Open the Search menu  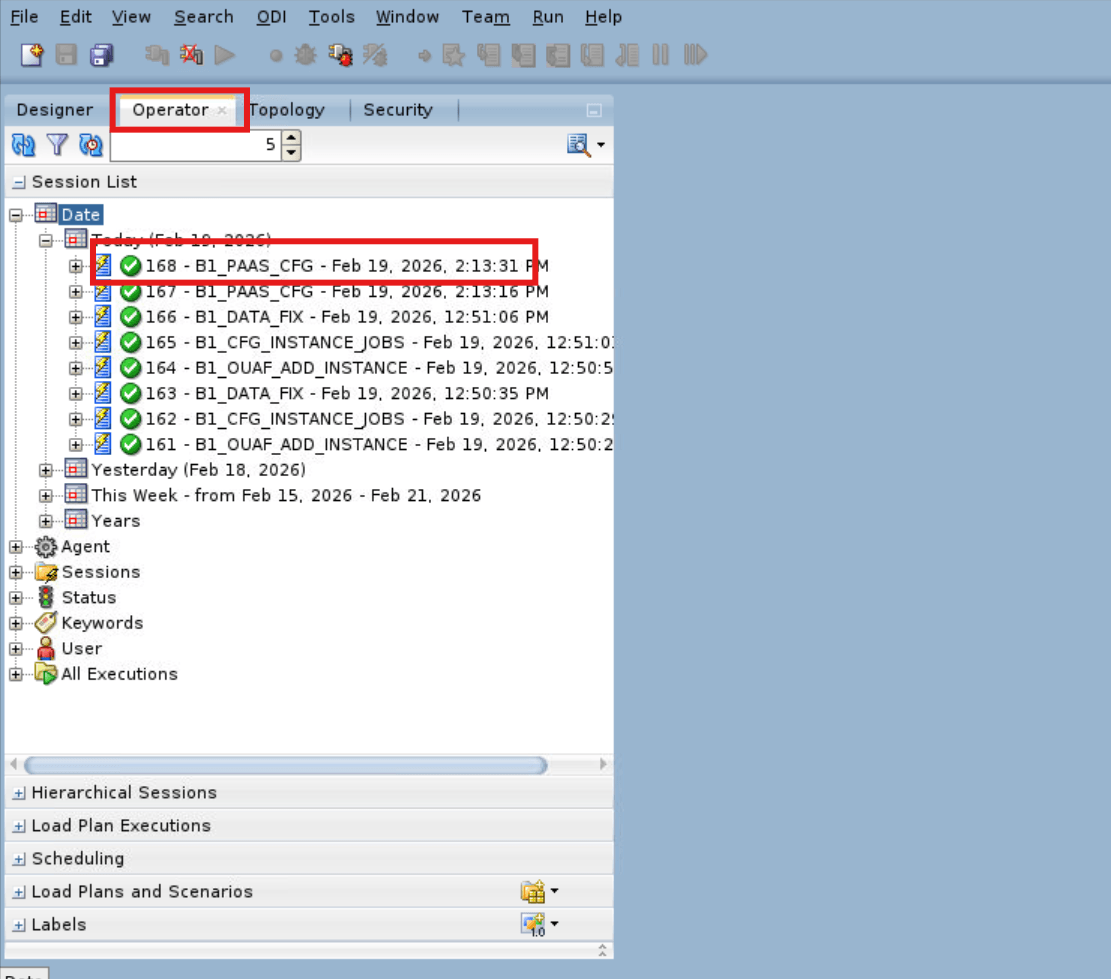coord(203,17)
